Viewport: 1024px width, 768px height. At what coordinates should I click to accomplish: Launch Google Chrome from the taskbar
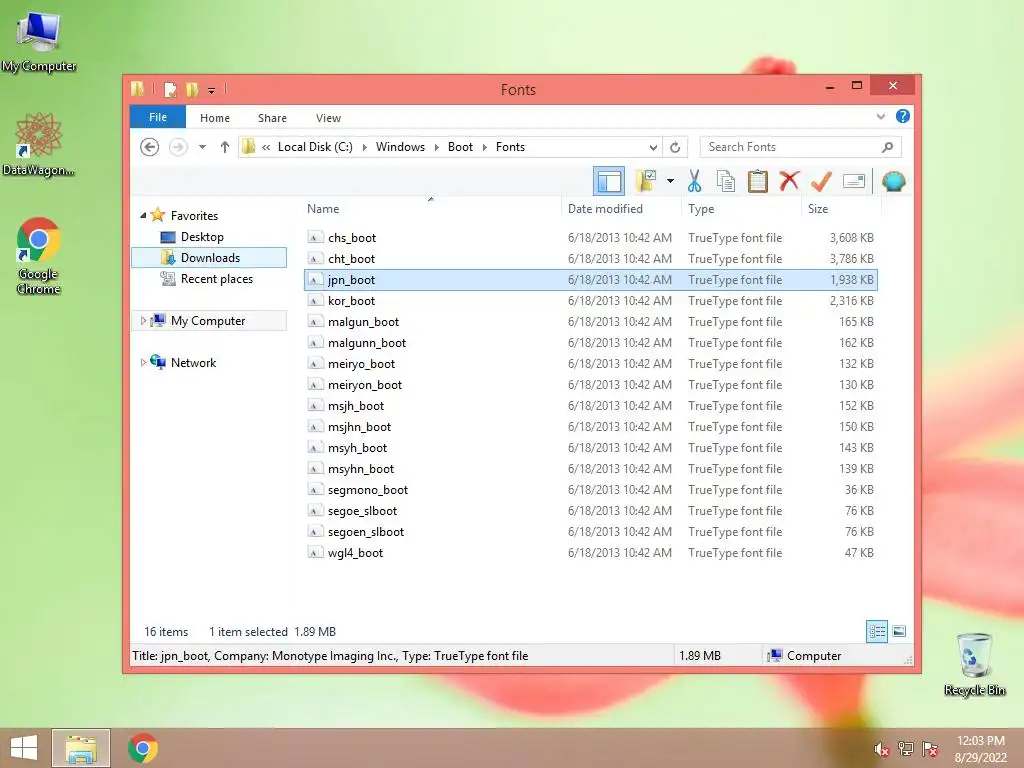pos(143,748)
